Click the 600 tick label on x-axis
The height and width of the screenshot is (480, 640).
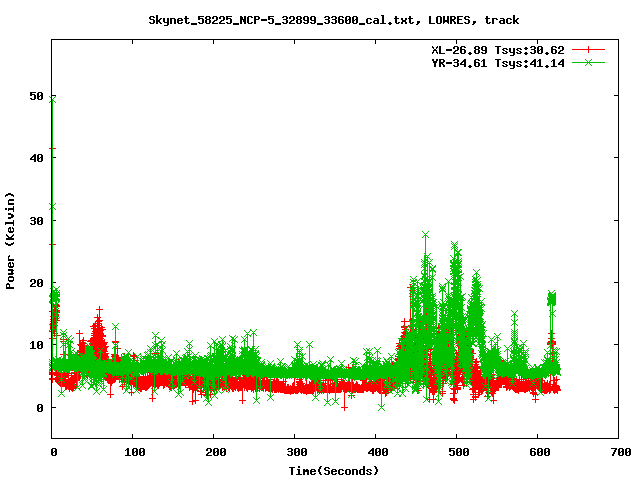[x=540, y=452]
